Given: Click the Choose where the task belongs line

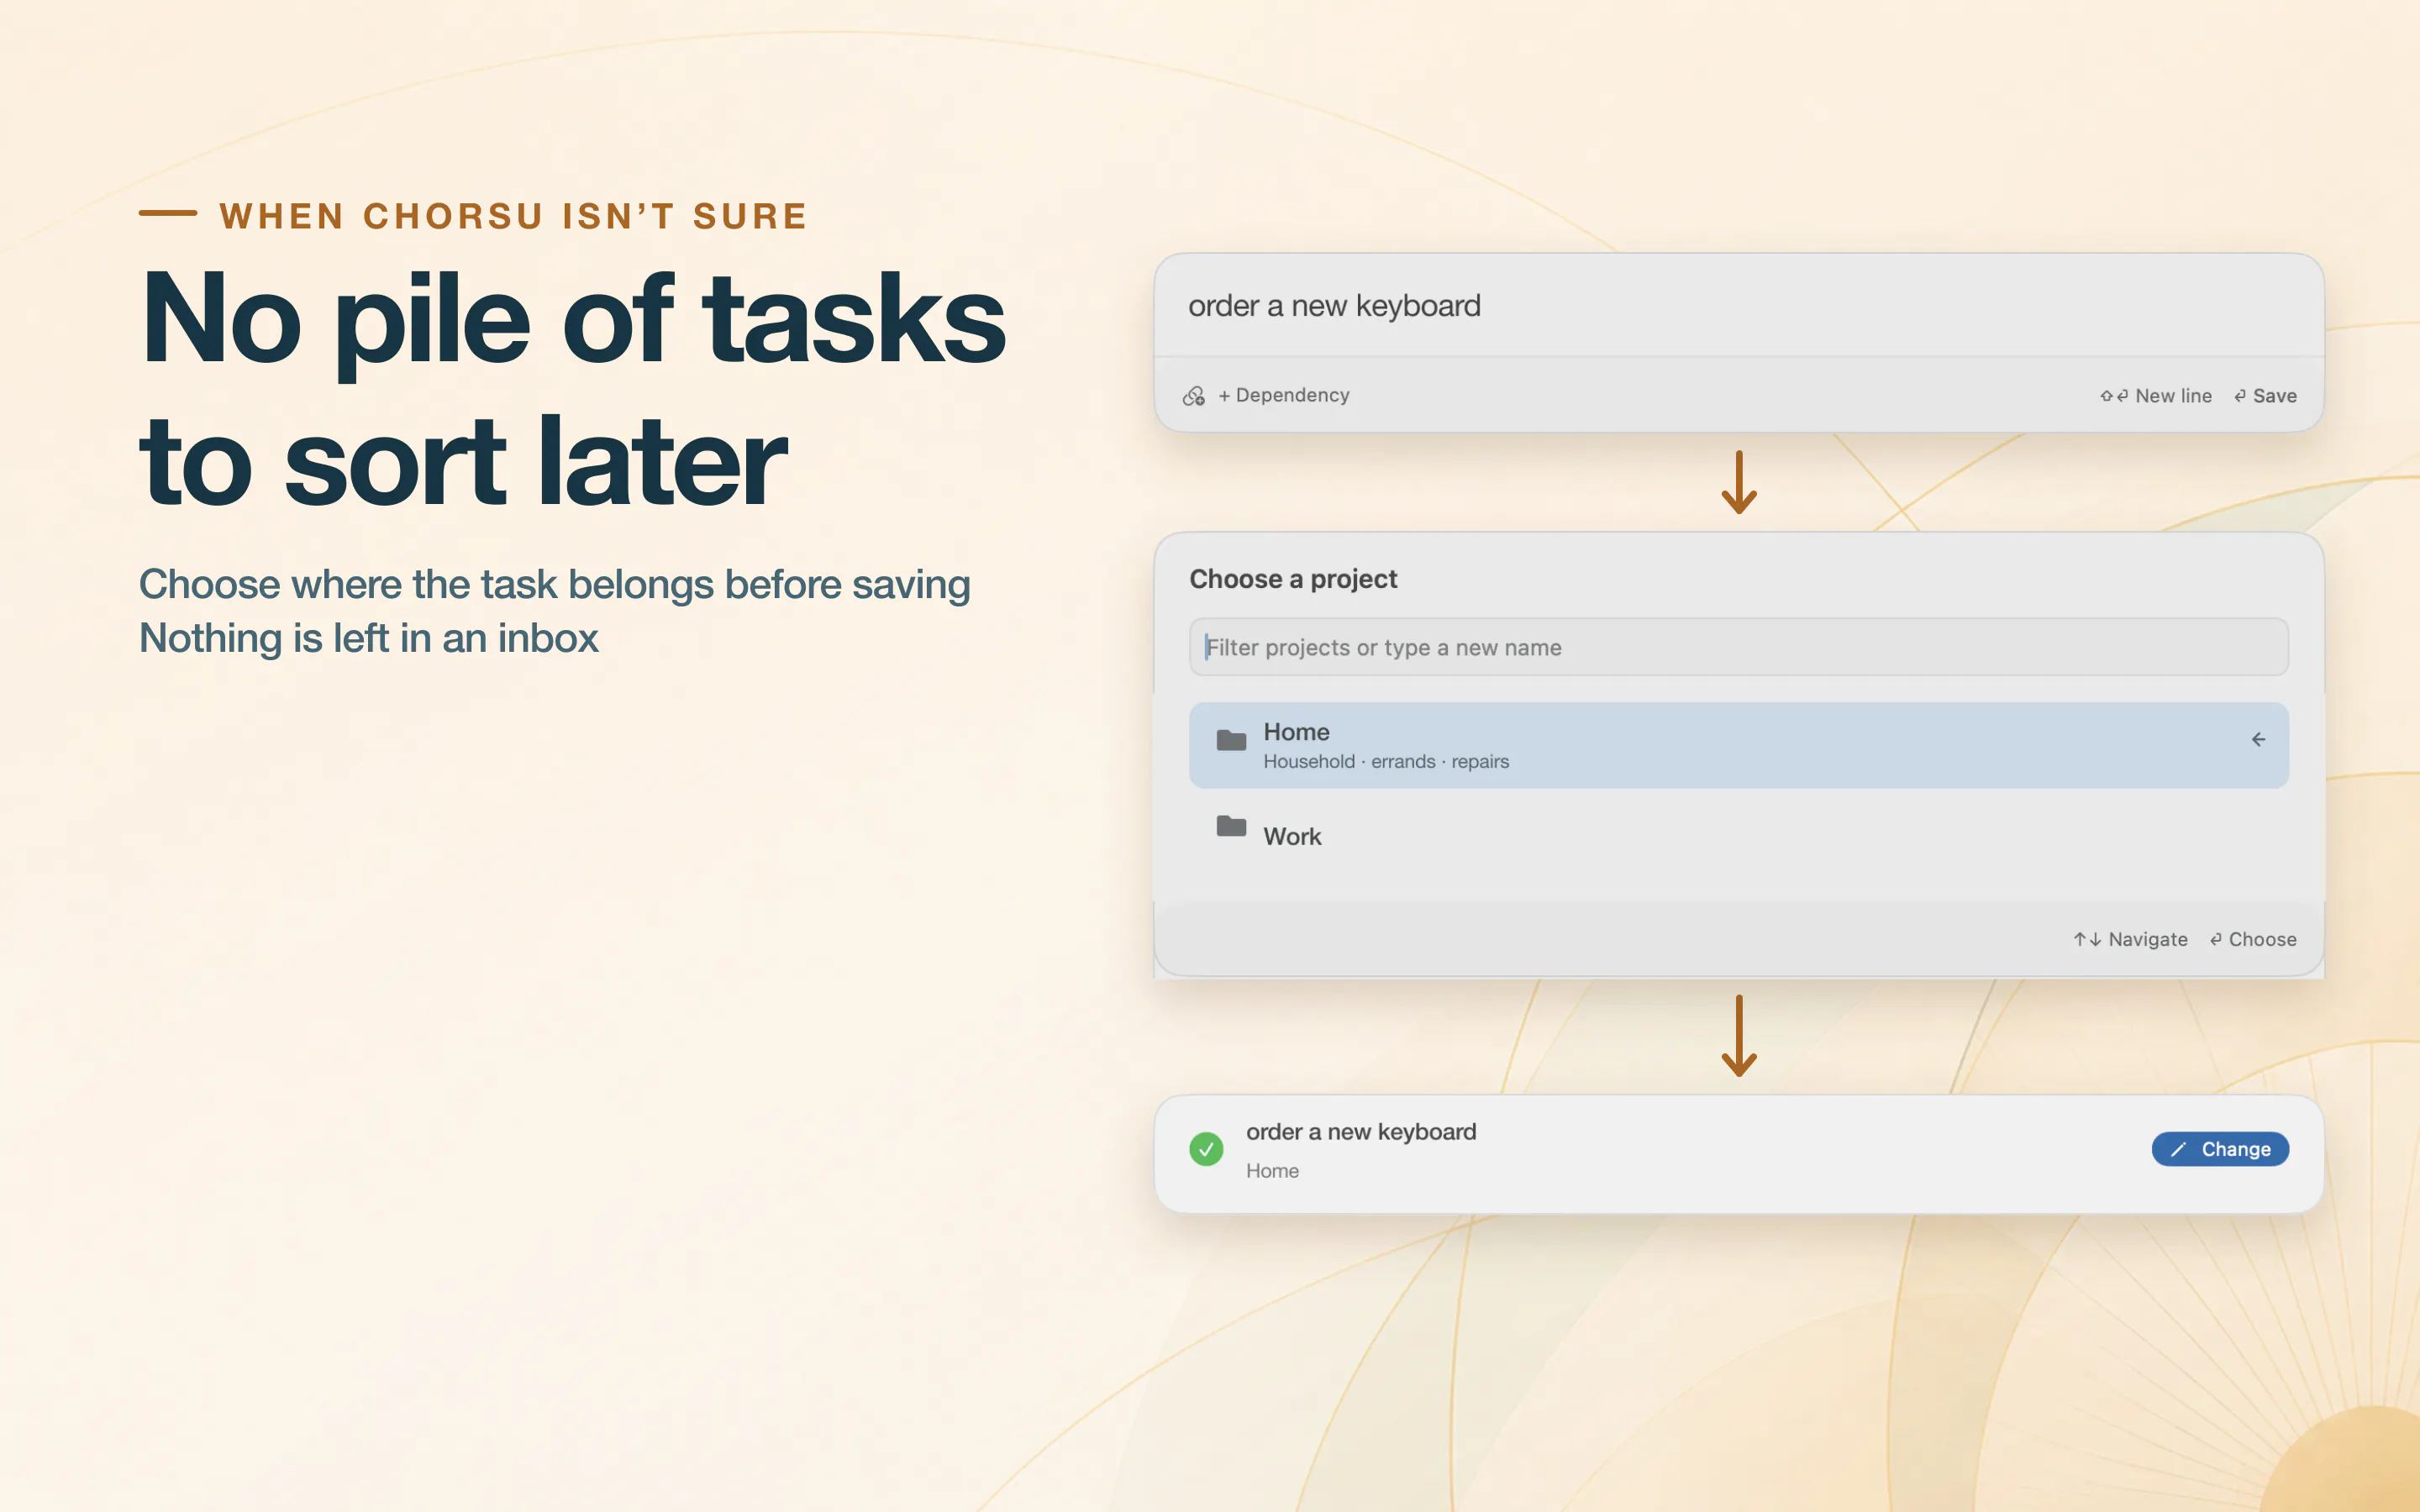Looking at the screenshot, I should (555, 585).
